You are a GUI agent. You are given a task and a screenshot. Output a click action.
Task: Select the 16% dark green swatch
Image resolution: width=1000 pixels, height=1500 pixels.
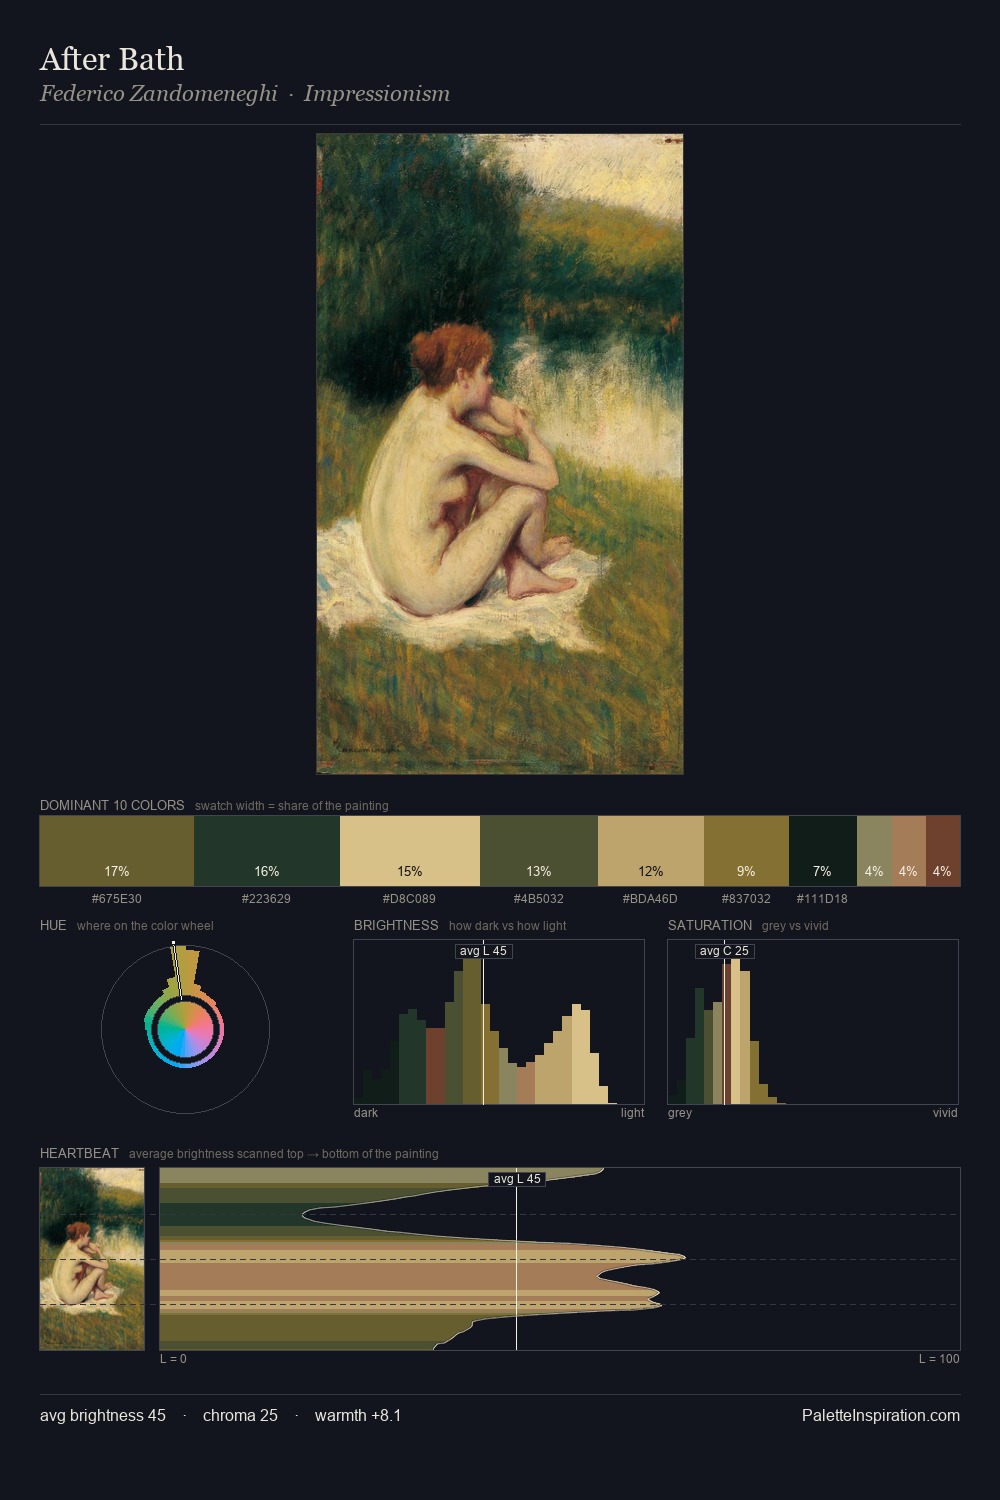coord(267,851)
